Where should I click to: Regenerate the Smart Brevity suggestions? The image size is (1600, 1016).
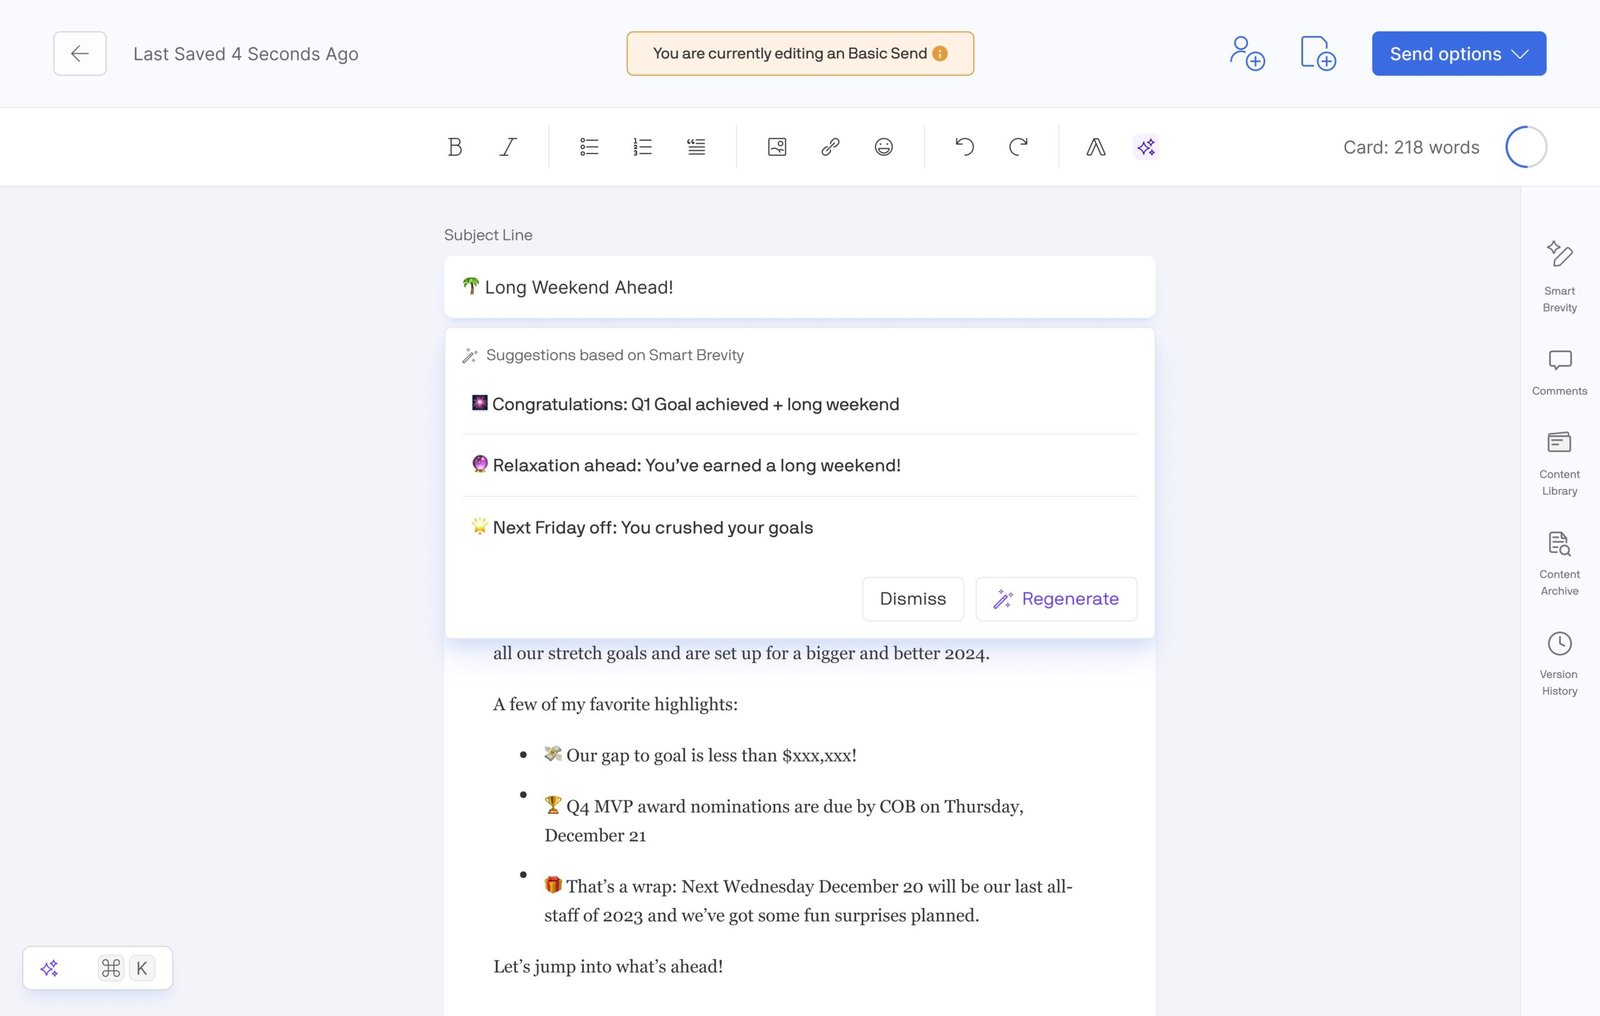point(1056,599)
